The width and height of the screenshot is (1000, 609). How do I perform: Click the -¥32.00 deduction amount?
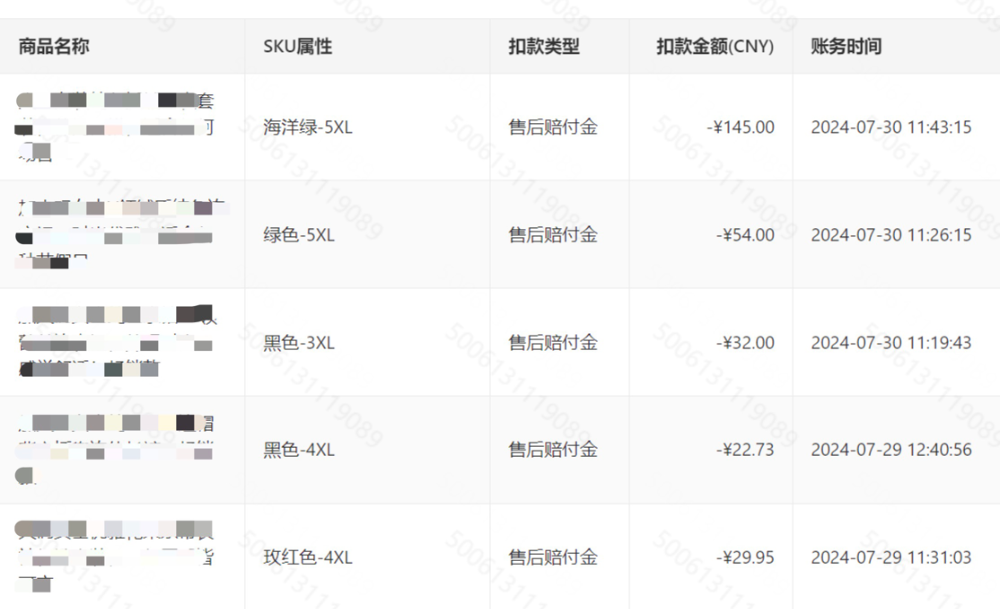coord(745,342)
